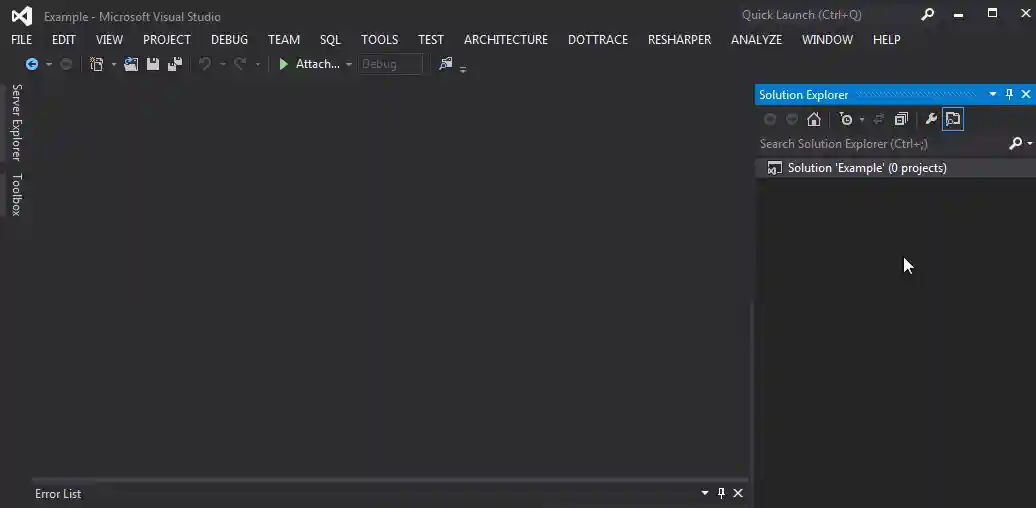Click the Save floppy disk icon
1036x508 pixels.
(x=153, y=64)
